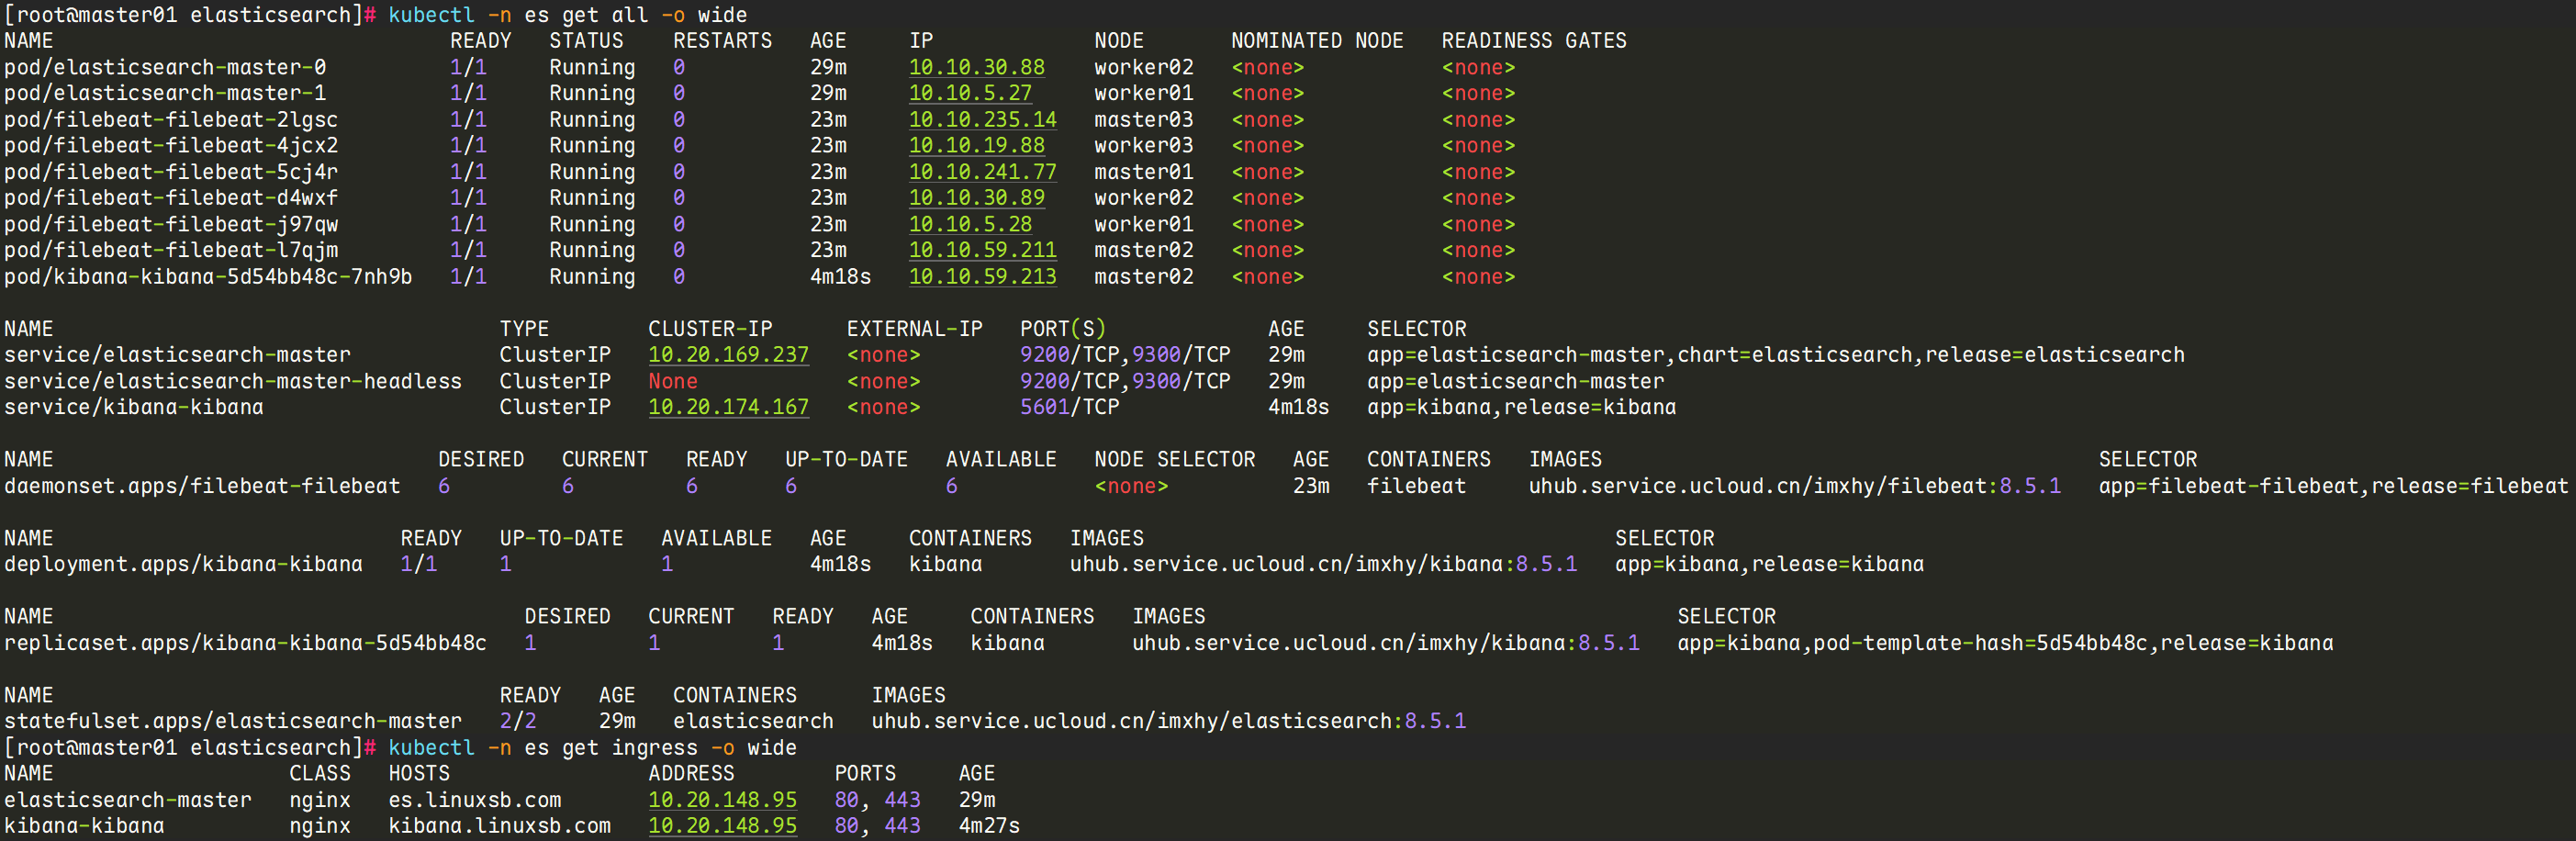
Task: Click the es.linuxsb.com host text
Action: (475, 800)
